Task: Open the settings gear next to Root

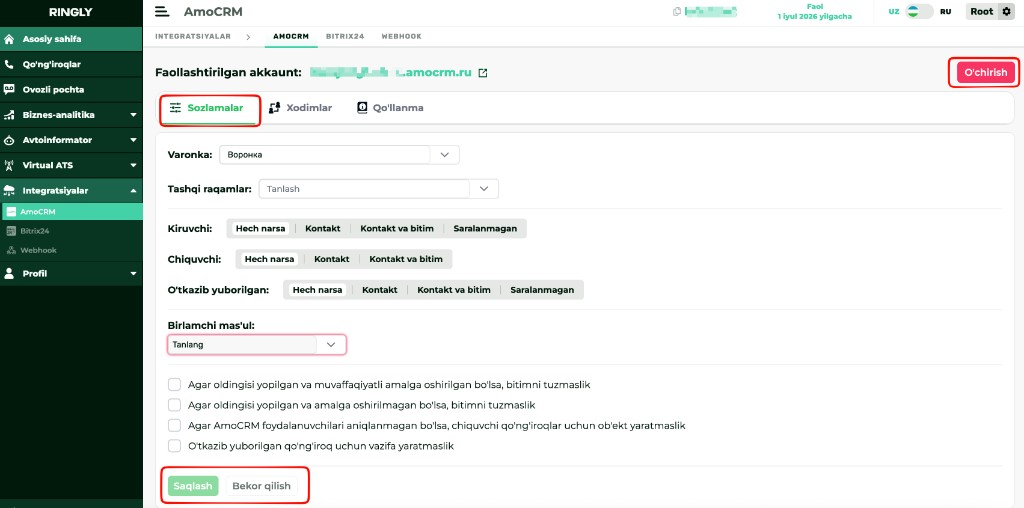Action: (x=1006, y=12)
